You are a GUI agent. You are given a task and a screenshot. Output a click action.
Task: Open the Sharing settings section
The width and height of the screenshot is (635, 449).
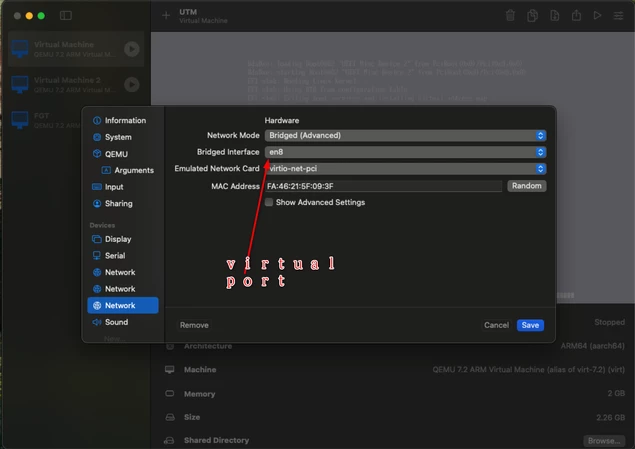tap(123, 203)
